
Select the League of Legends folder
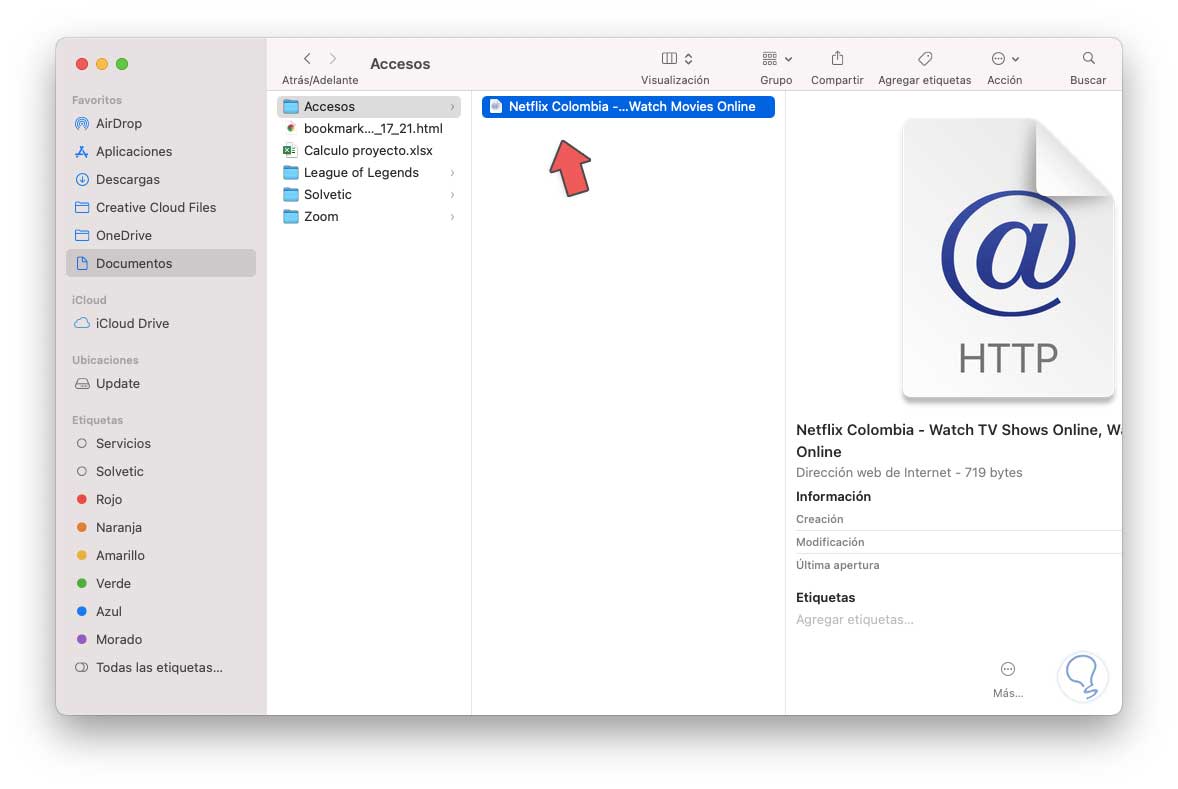[368, 173]
